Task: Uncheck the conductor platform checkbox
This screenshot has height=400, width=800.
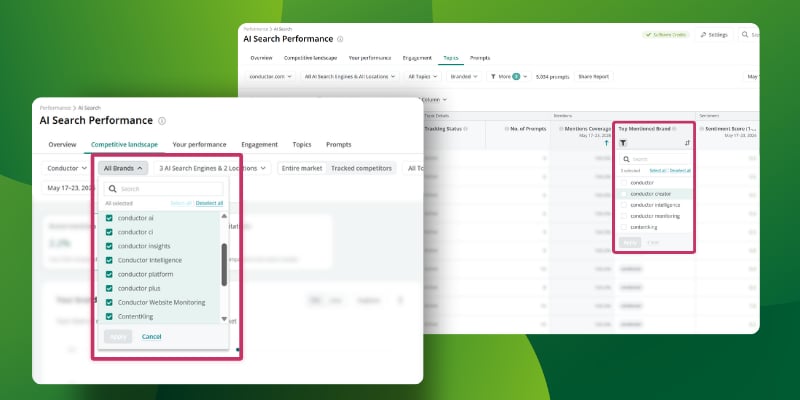Action: pyautogui.click(x=109, y=274)
